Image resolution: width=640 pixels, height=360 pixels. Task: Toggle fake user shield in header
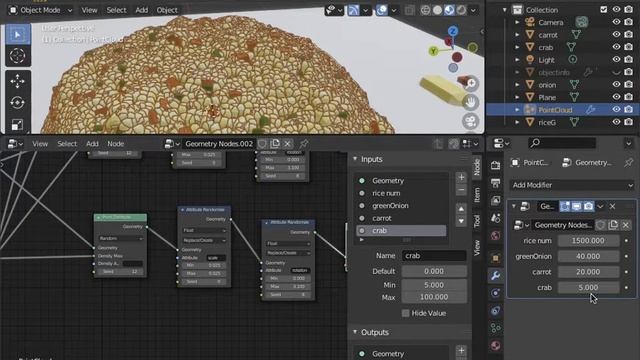tap(262, 144)
